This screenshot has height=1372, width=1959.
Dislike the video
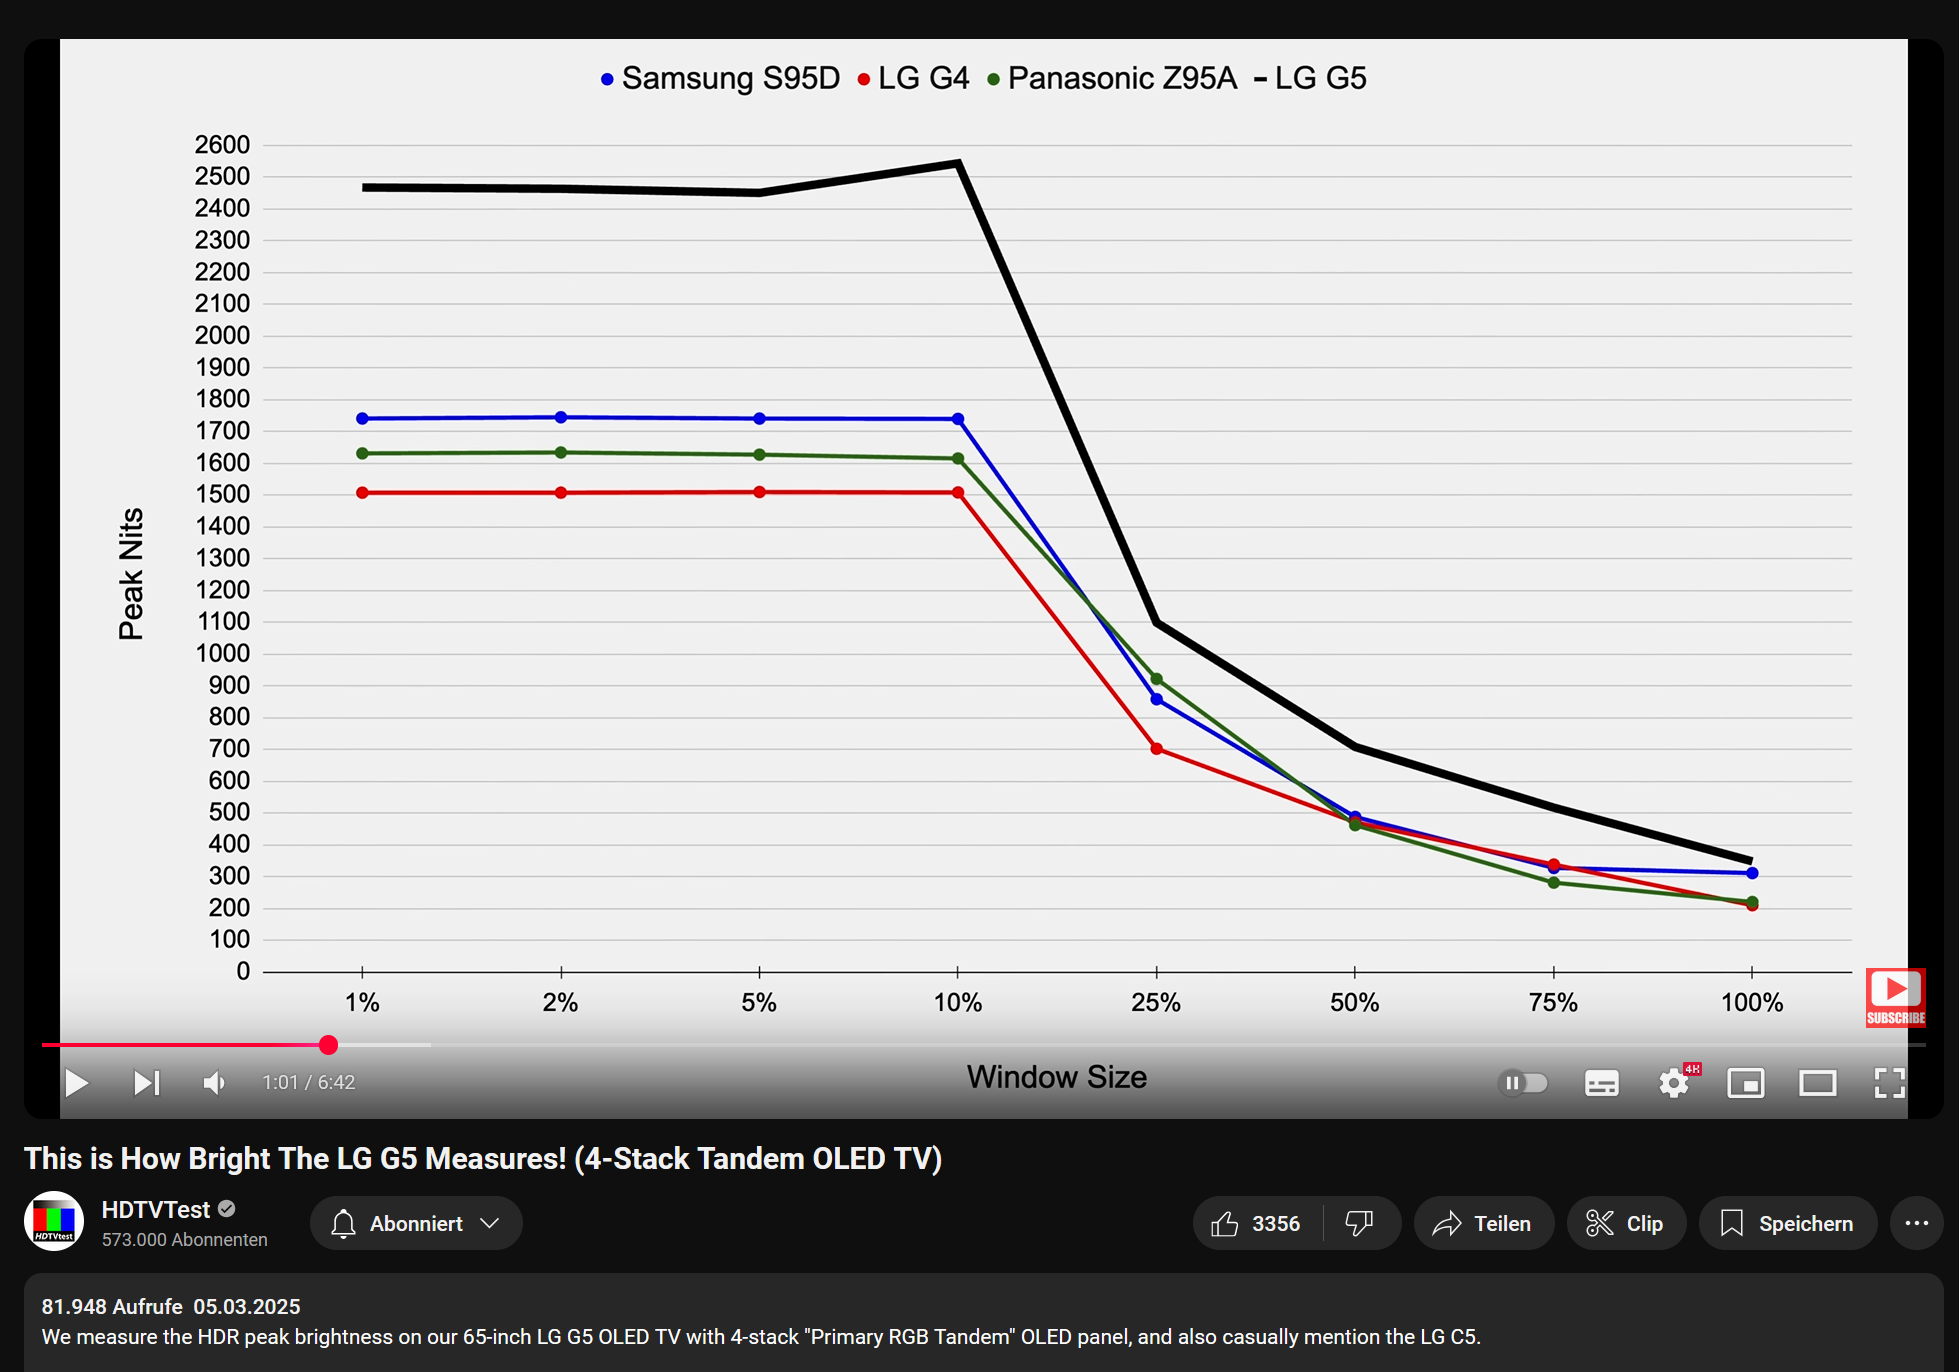coord(1360,1223)
